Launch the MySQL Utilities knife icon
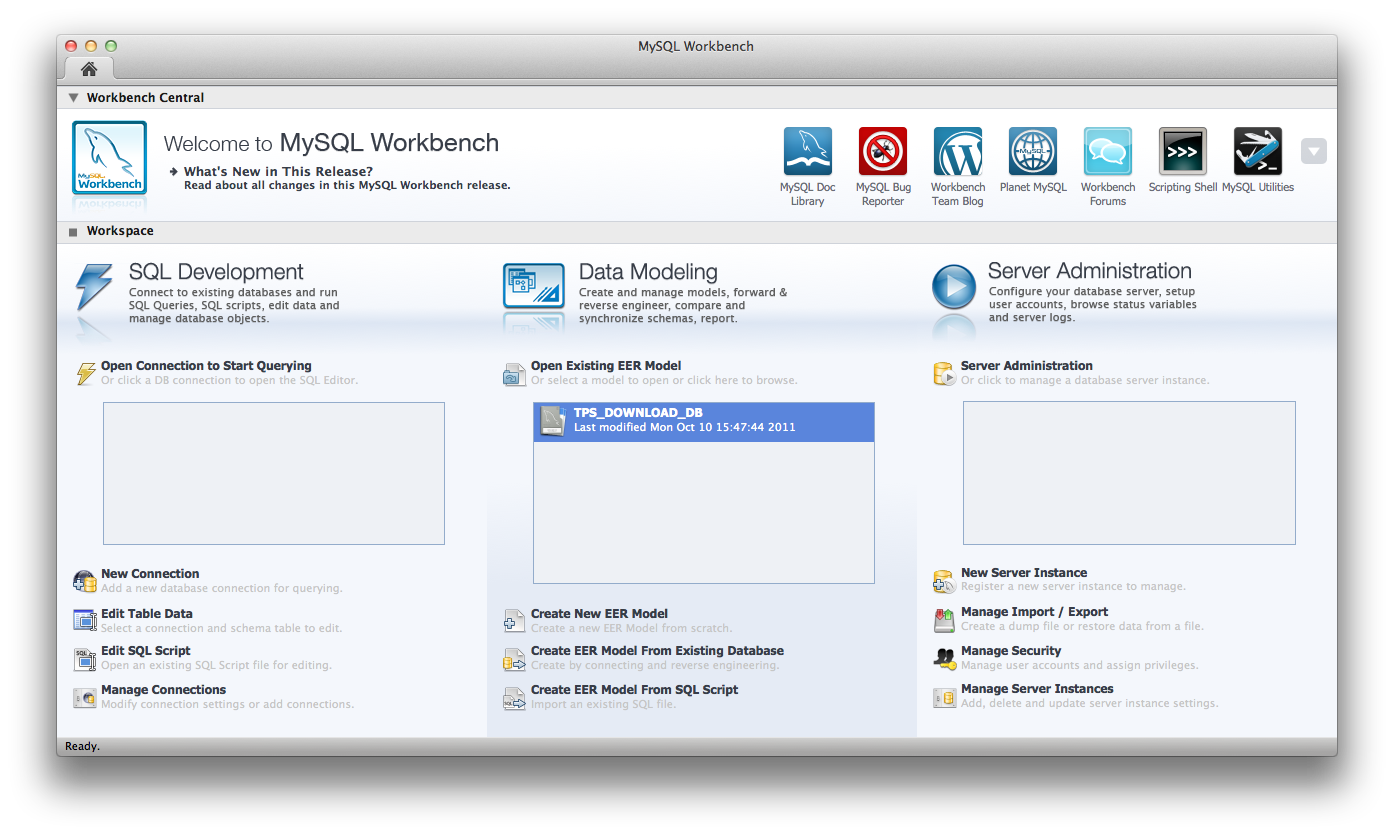1394x835 pixels. tap(1258, 152)
